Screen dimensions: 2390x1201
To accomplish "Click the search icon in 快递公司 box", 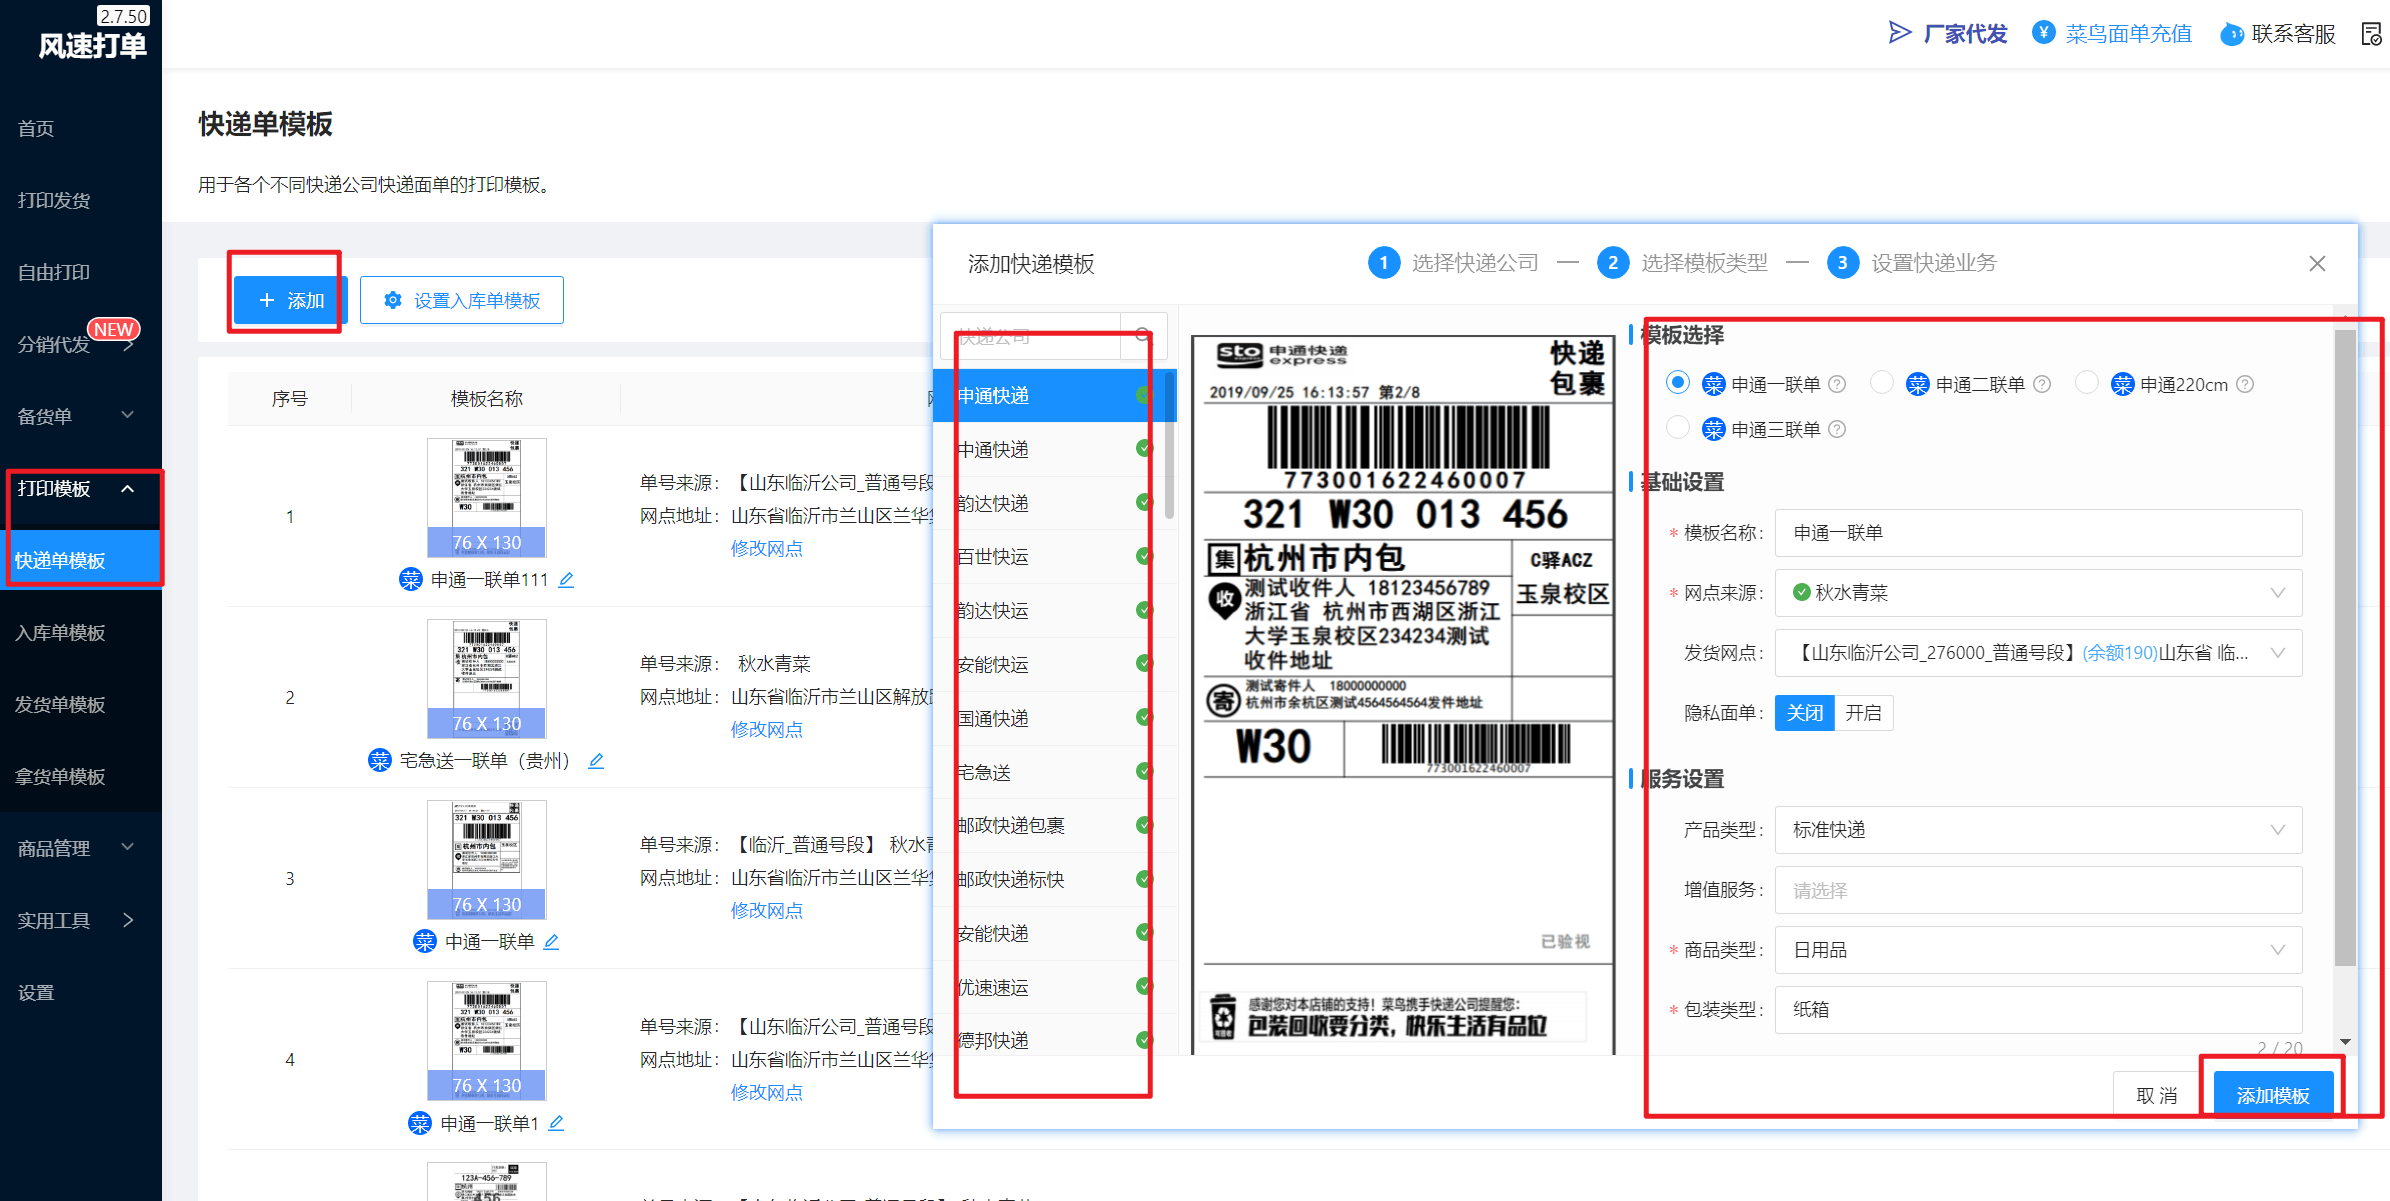I will [1143, 336].
